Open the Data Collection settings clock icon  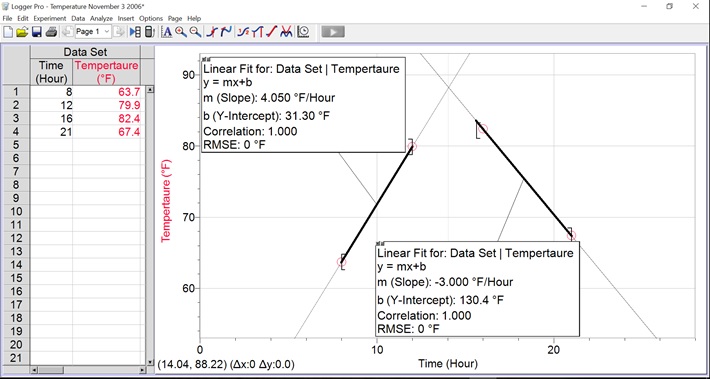click(x=303, y=32)
